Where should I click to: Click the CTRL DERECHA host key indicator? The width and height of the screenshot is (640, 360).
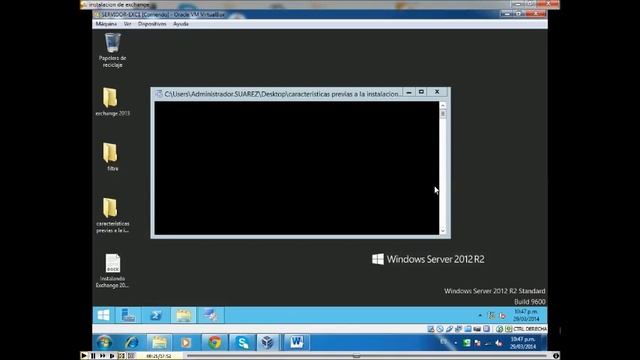(x=530, y=329)
